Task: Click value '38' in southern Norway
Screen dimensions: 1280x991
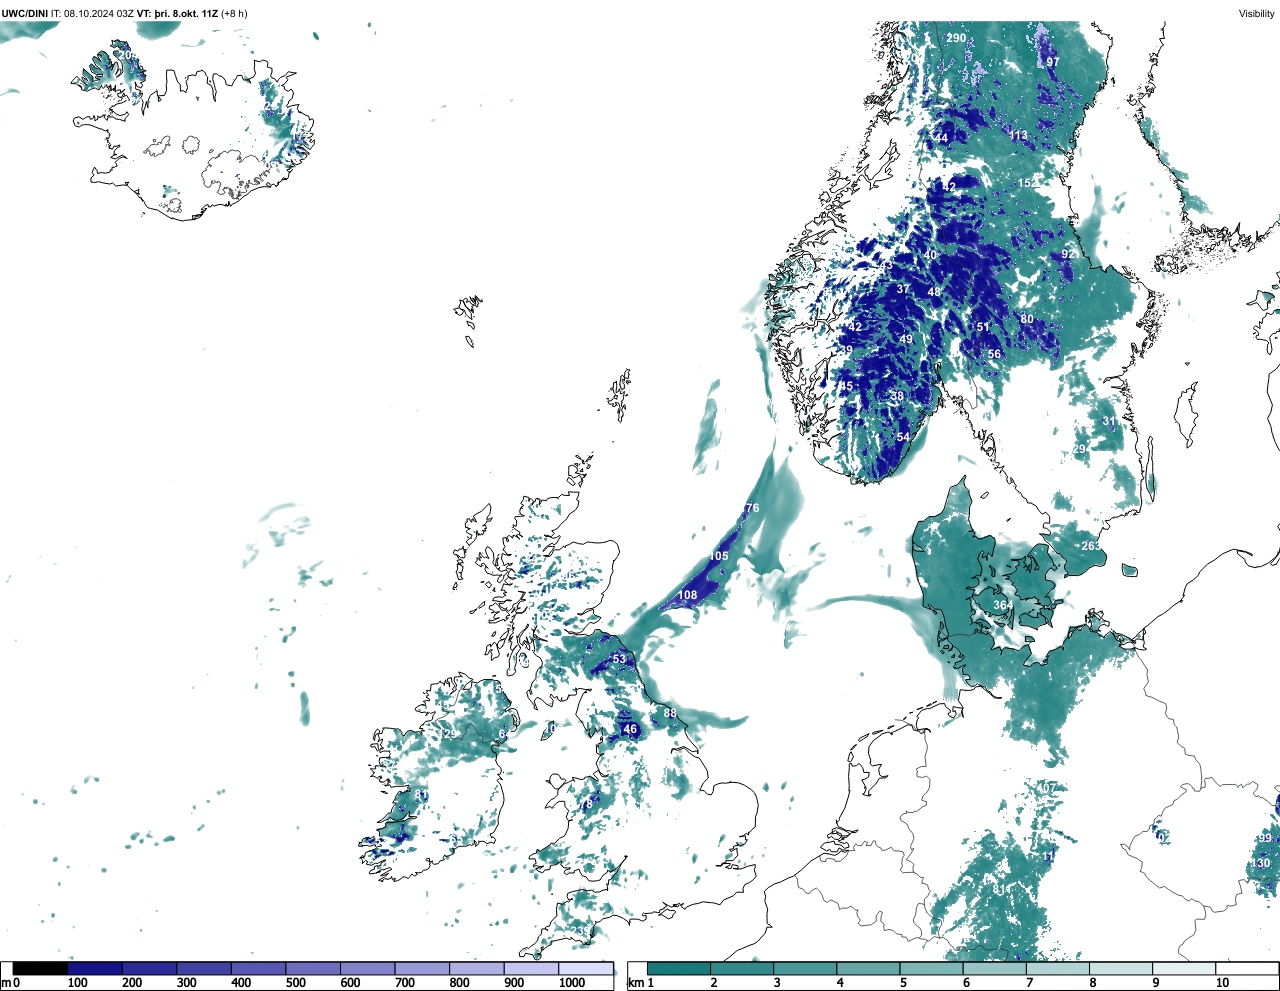Action: coord(897,396)
